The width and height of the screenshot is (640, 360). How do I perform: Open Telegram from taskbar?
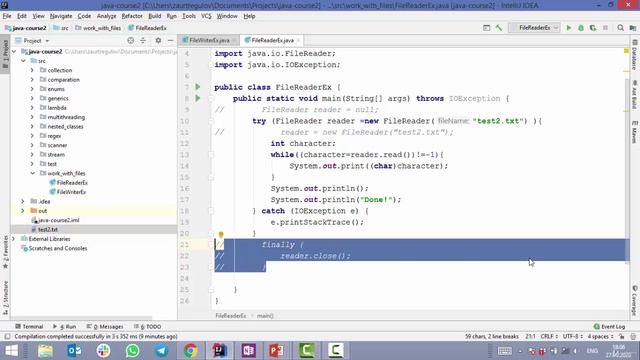coord(161,351)
